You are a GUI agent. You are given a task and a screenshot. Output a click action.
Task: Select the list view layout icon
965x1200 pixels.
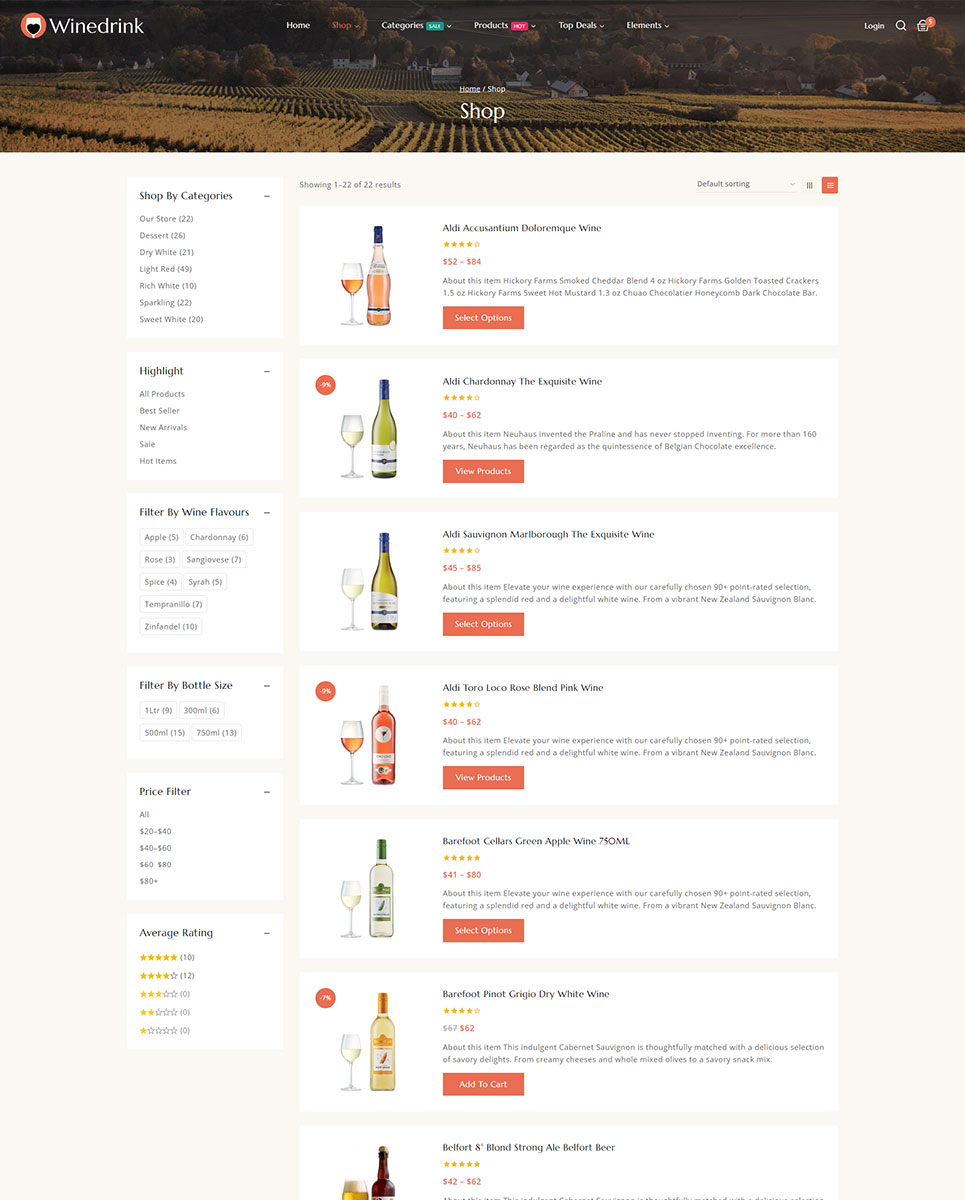(830, 185)
